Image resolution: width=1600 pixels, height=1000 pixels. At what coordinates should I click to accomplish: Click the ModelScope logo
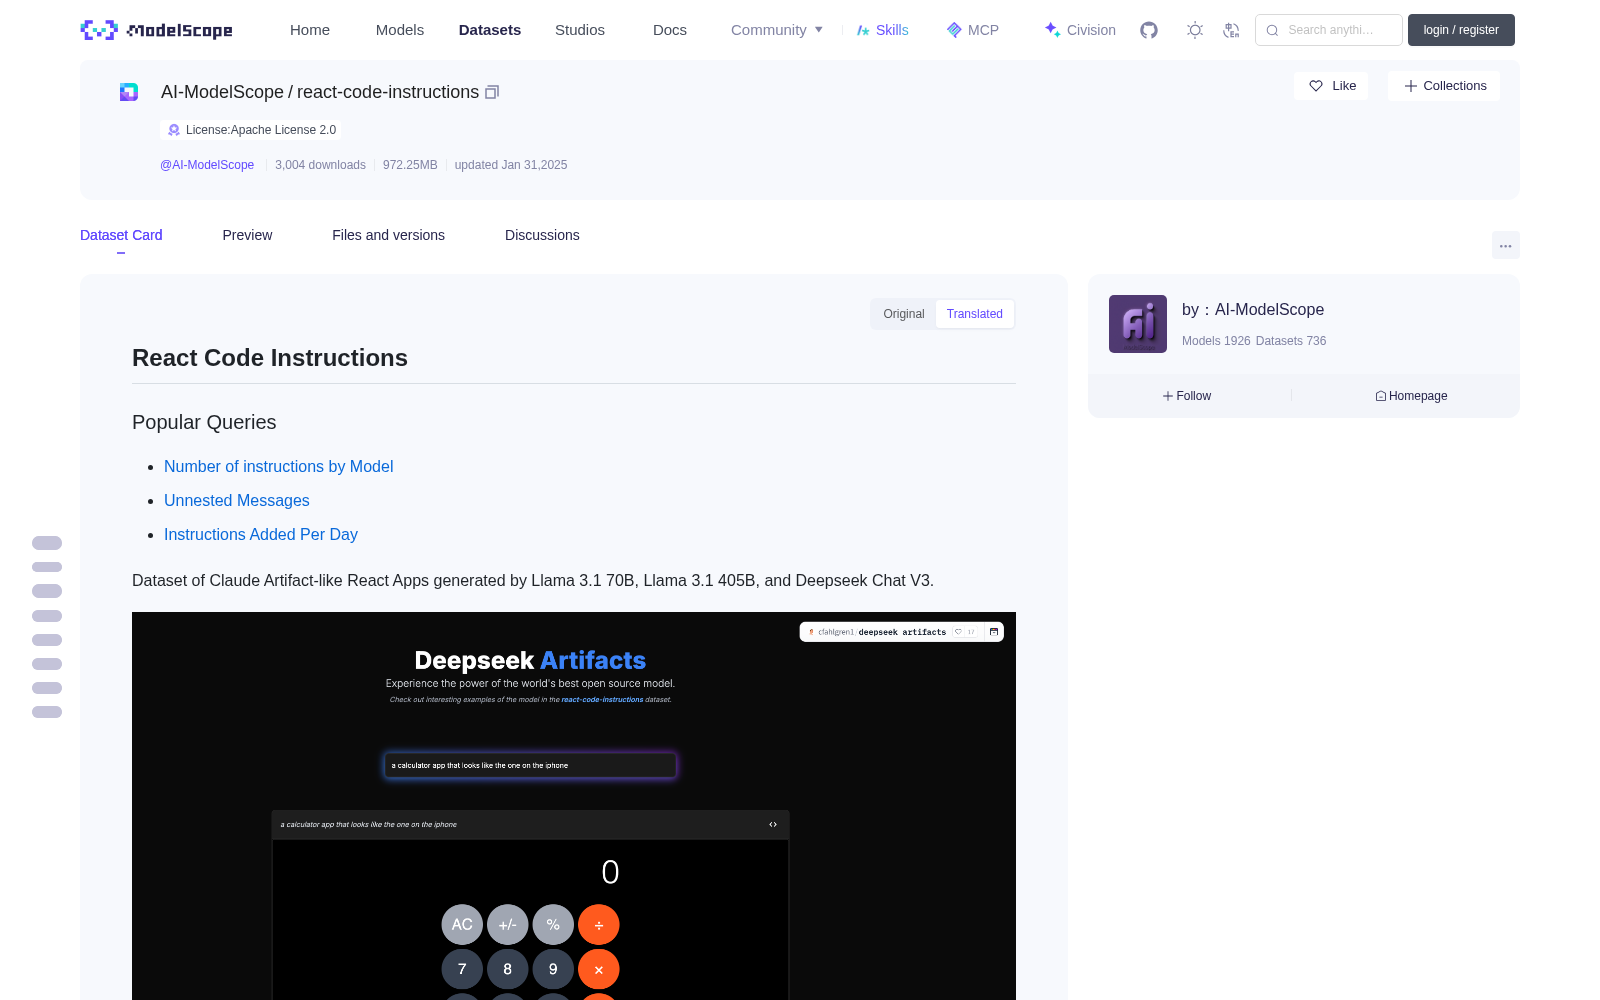[156, 30]
